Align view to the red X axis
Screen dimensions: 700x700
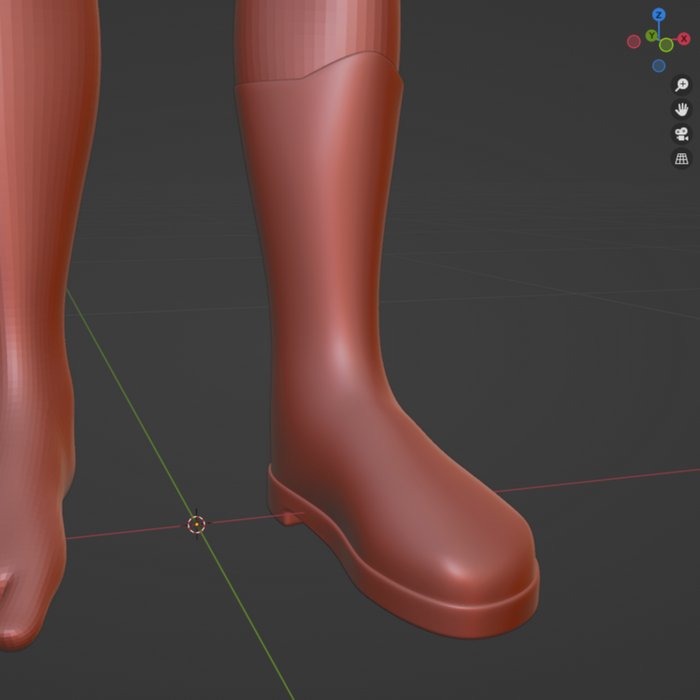click(684, 39)
